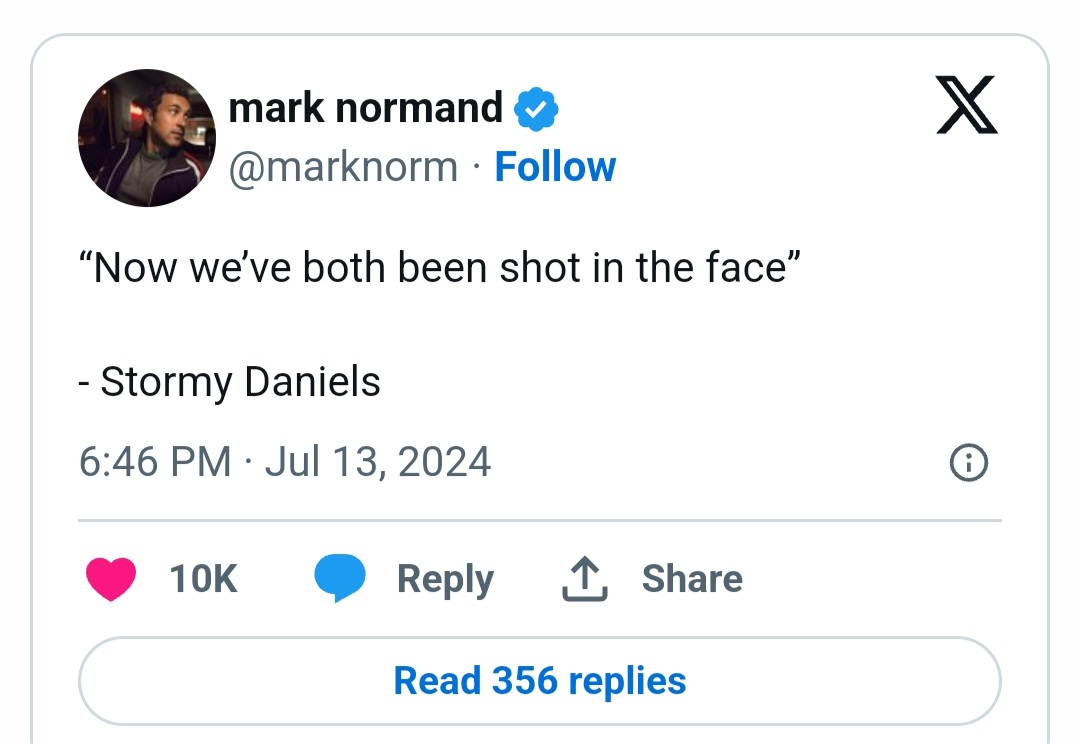Open the Read 356 replies button
This screenshot has width=1080, height=744.
539,681
